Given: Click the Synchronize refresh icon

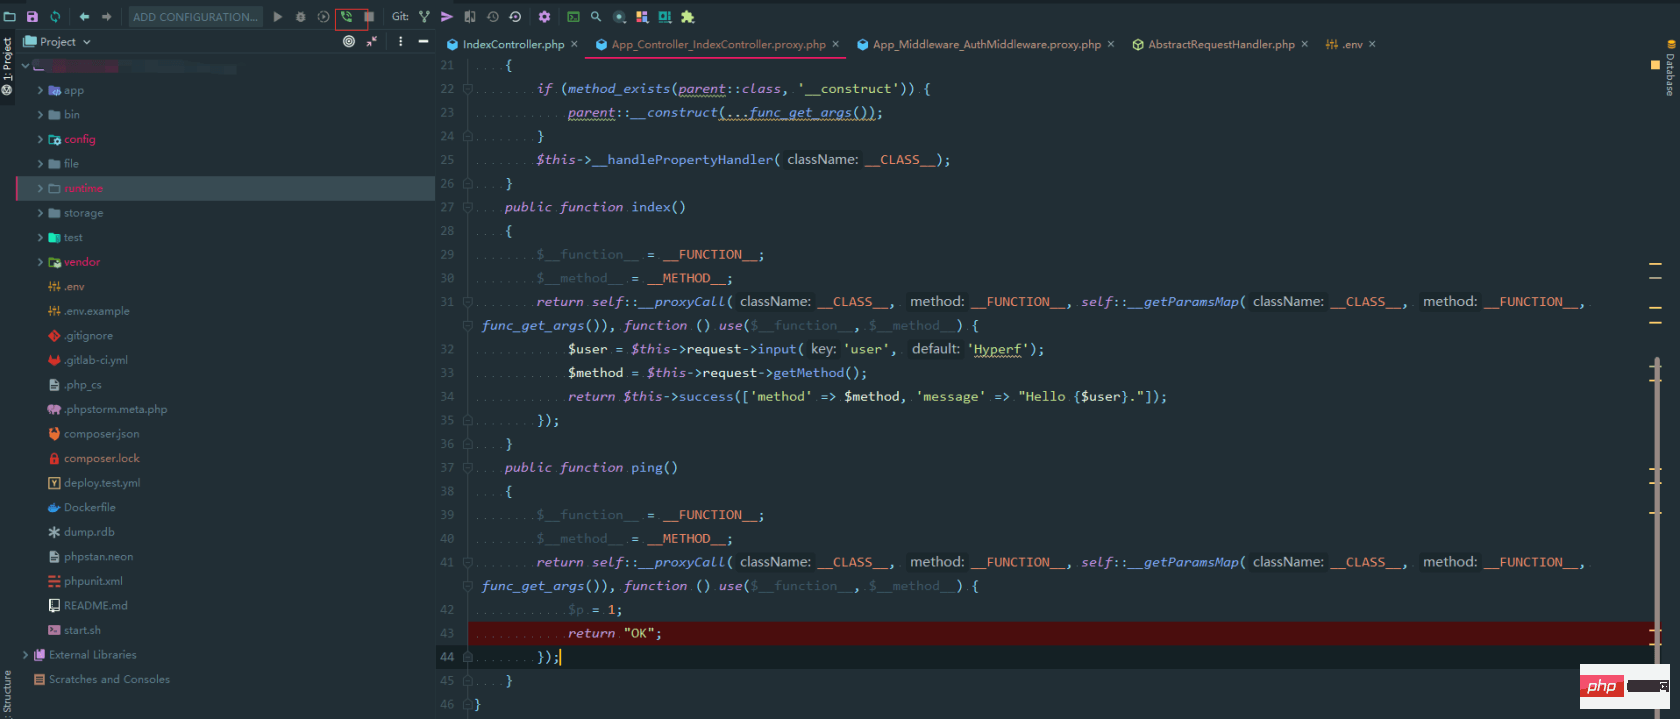Looking at the screenshot, I should tap(55, 17).
